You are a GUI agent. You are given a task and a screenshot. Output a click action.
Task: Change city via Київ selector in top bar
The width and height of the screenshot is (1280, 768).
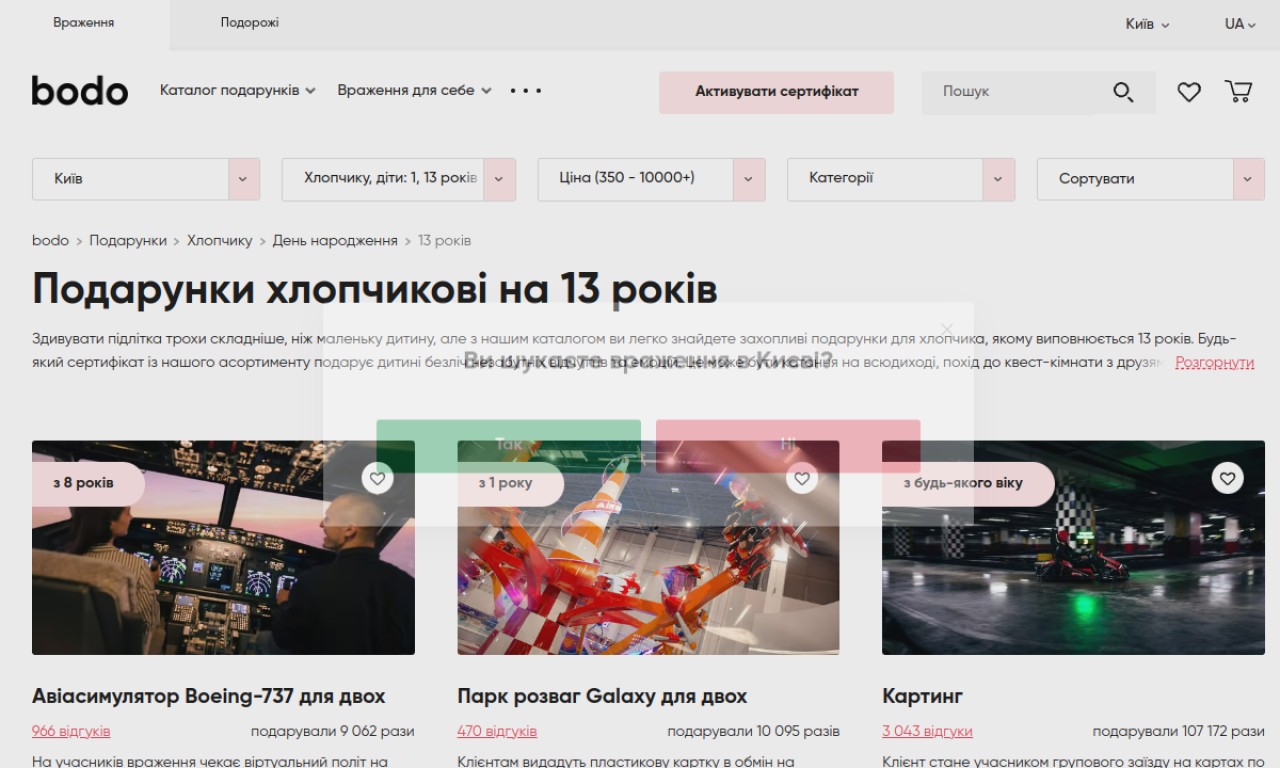[x=1147, y=24]
